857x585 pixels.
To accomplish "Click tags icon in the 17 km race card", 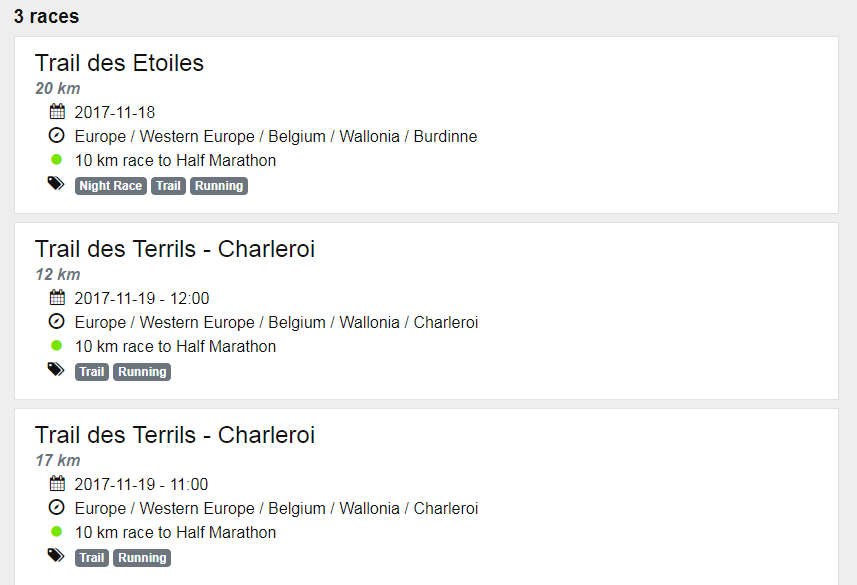I will coord(56,556).
